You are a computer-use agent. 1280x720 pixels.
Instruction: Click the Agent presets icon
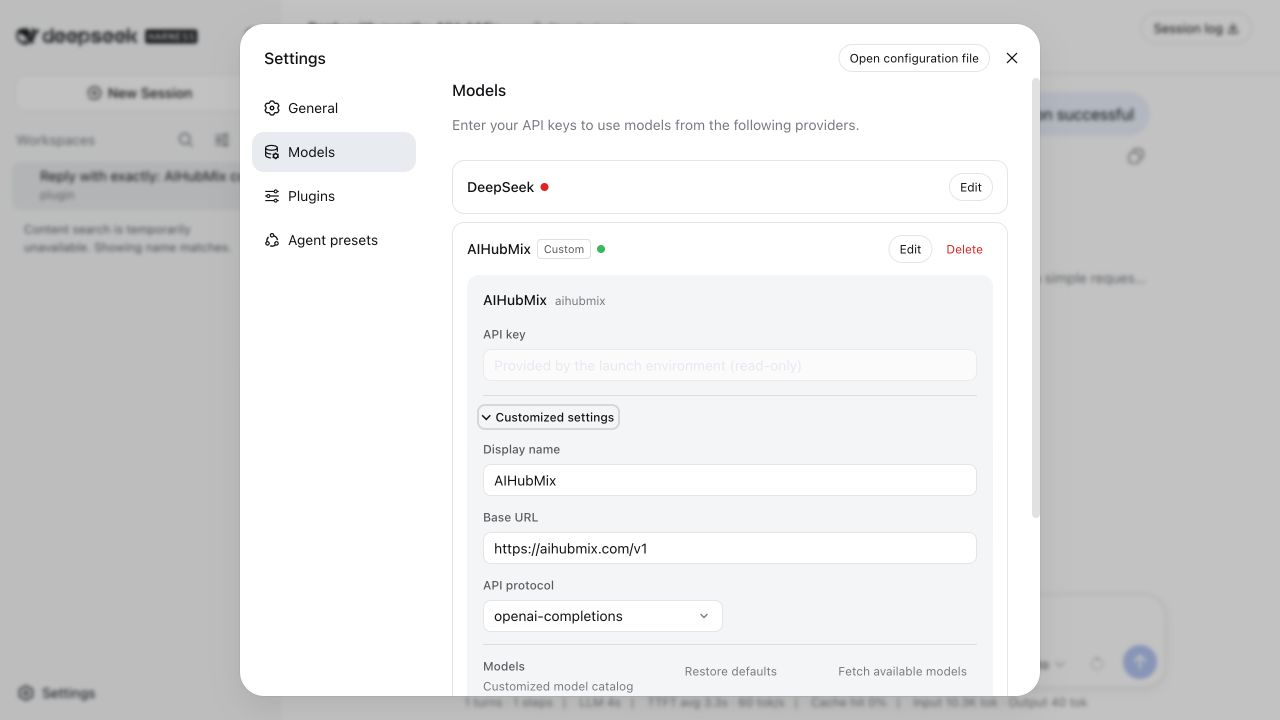point(272,240)
